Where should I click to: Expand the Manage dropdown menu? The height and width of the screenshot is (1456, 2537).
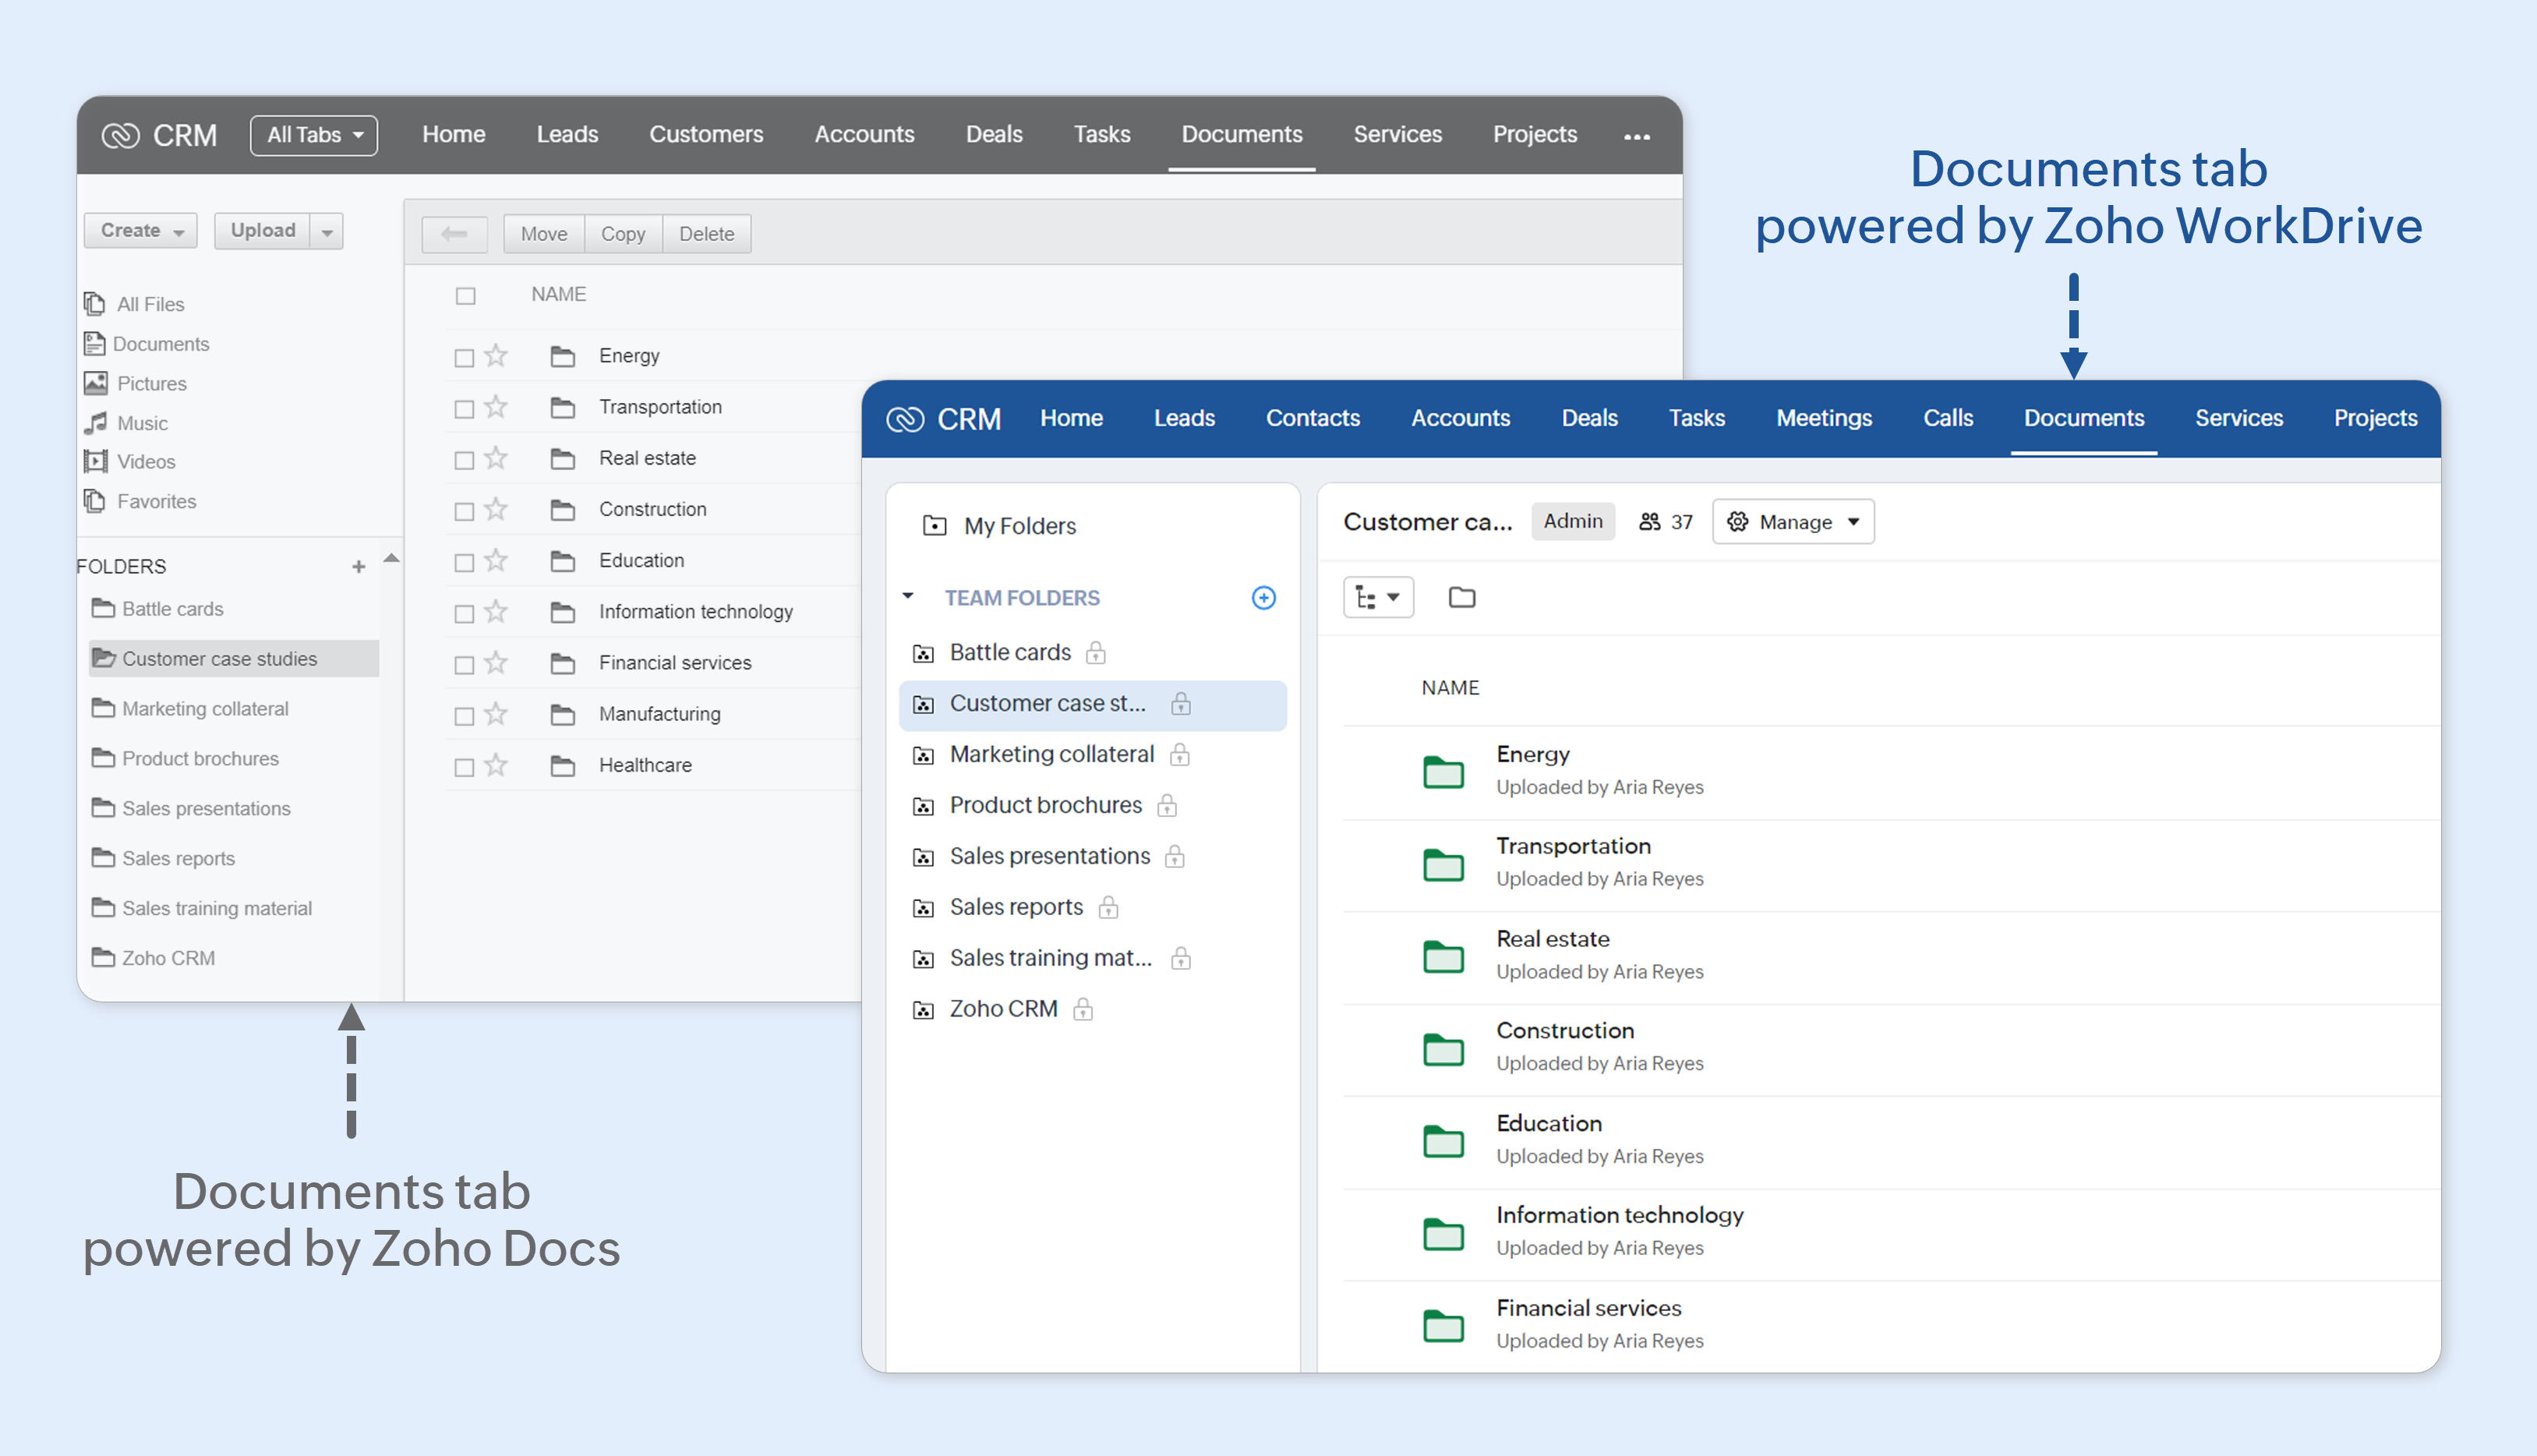(1794, 521)
